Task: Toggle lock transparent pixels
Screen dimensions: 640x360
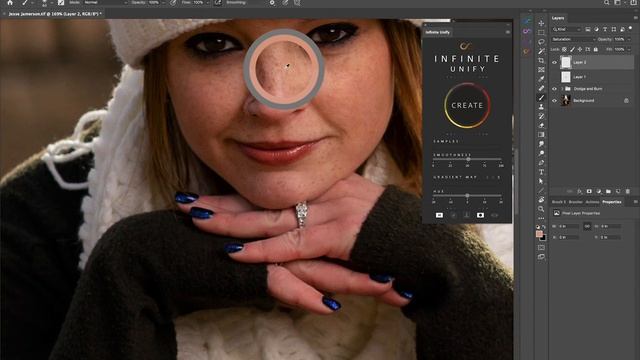Action: click(564, 49)
